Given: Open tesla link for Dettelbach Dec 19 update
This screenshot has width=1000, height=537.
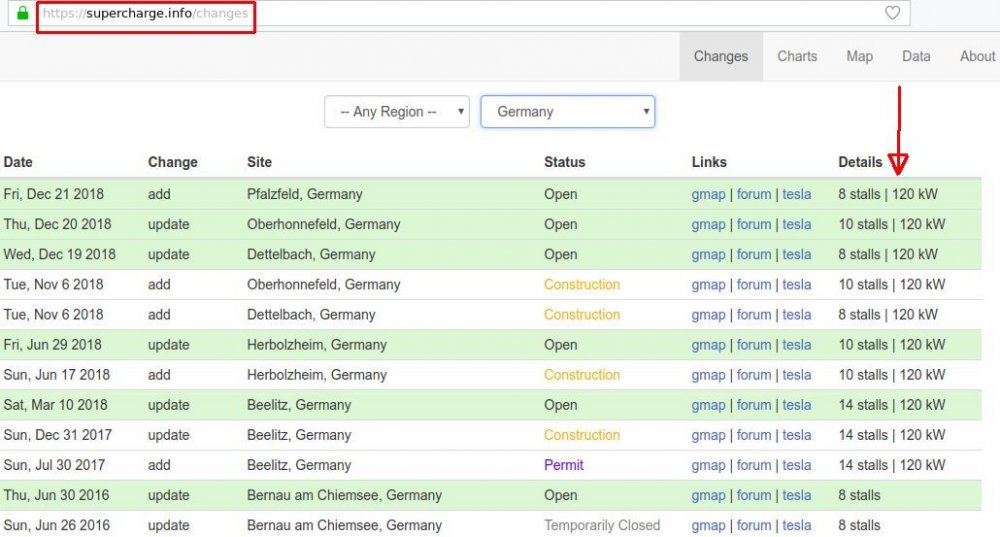Looking at the screenshot, I should [x=797, y=254].
